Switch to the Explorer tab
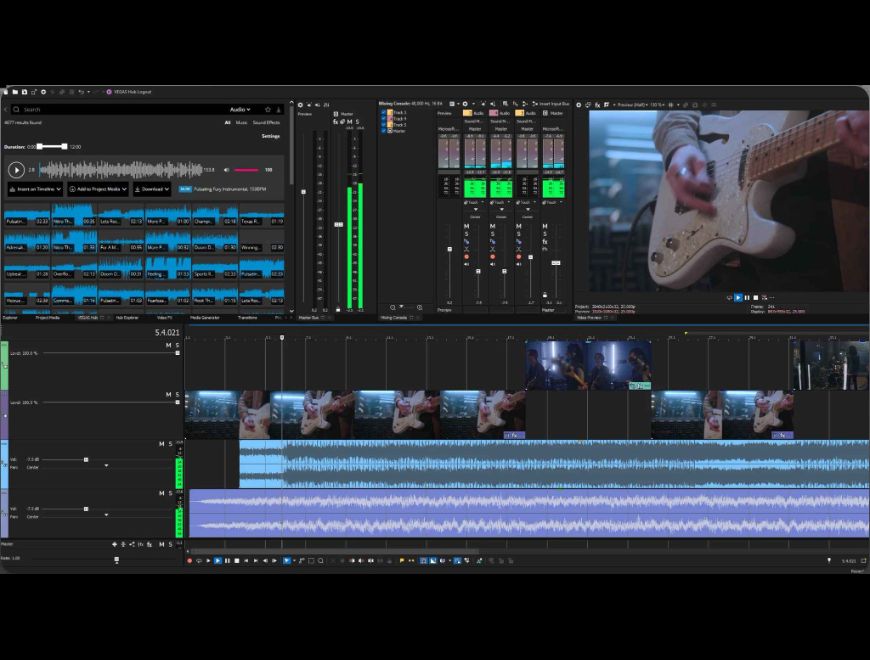The image size is (870, 660). tap(10, 318)
